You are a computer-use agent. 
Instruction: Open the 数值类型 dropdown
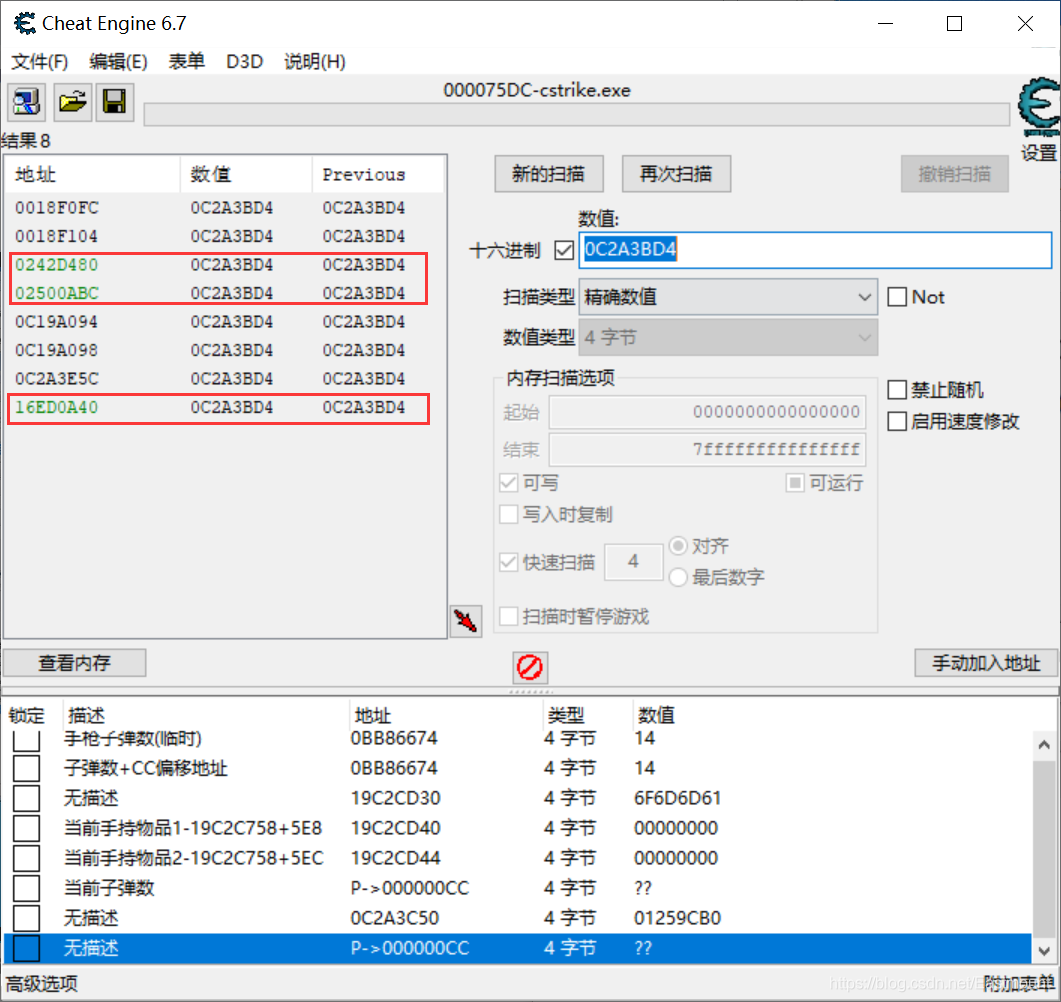[728, 338]
